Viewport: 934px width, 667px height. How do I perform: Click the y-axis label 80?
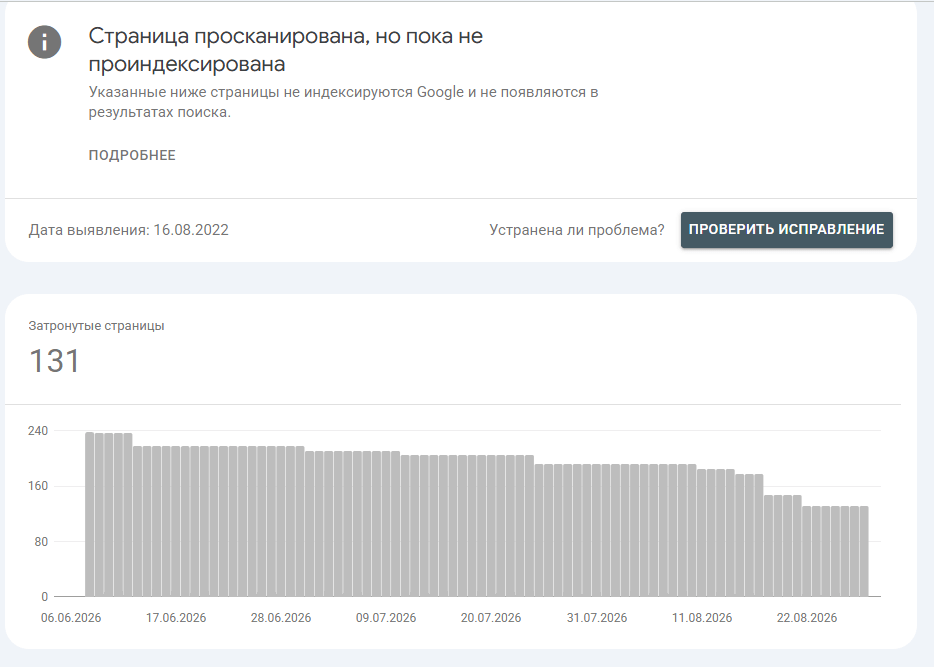click(x=41, y=542)
